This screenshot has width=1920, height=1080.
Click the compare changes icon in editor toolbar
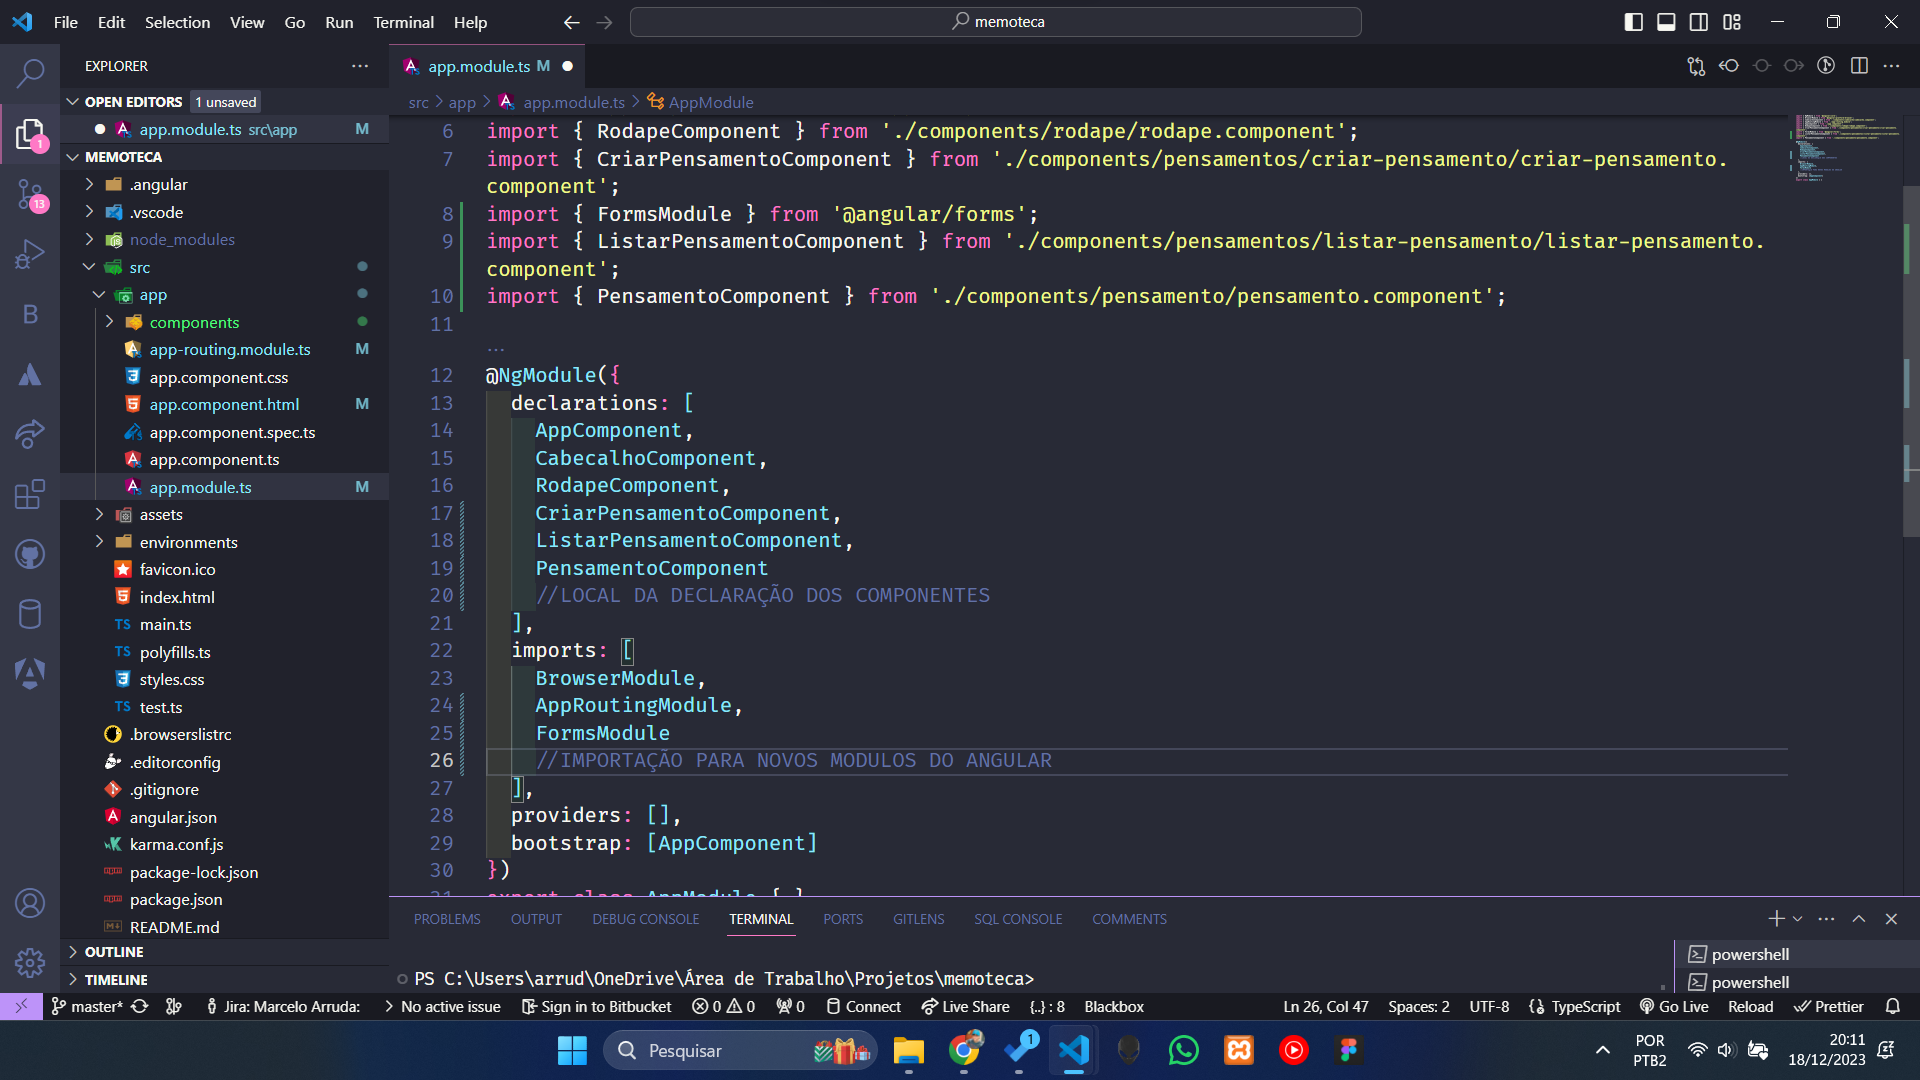[1696, 66]
